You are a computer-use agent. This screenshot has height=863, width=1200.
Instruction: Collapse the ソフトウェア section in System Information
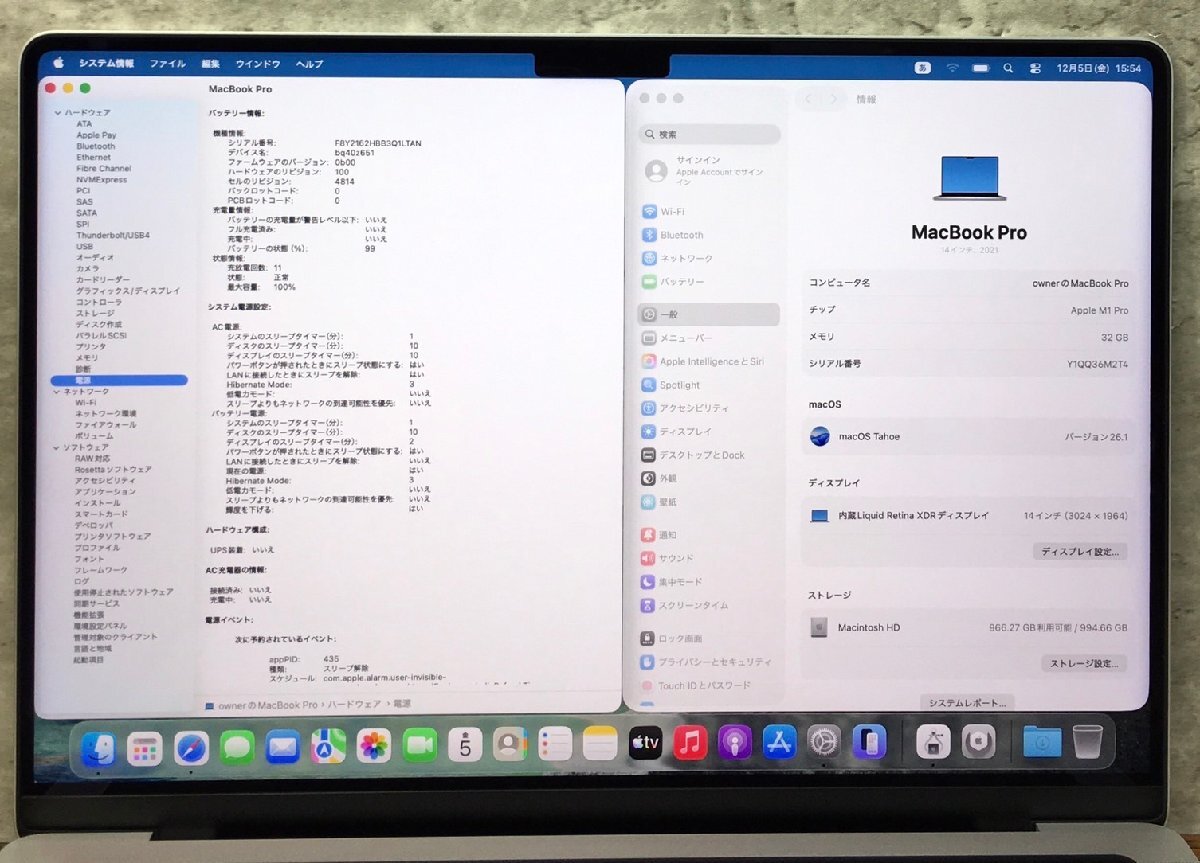point(58,447)
